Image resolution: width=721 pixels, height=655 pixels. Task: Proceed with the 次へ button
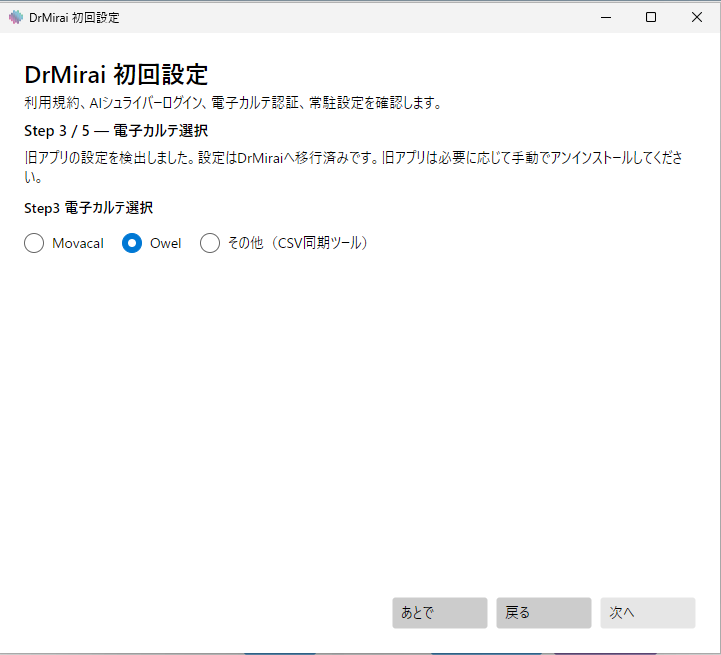pos(647,613)
